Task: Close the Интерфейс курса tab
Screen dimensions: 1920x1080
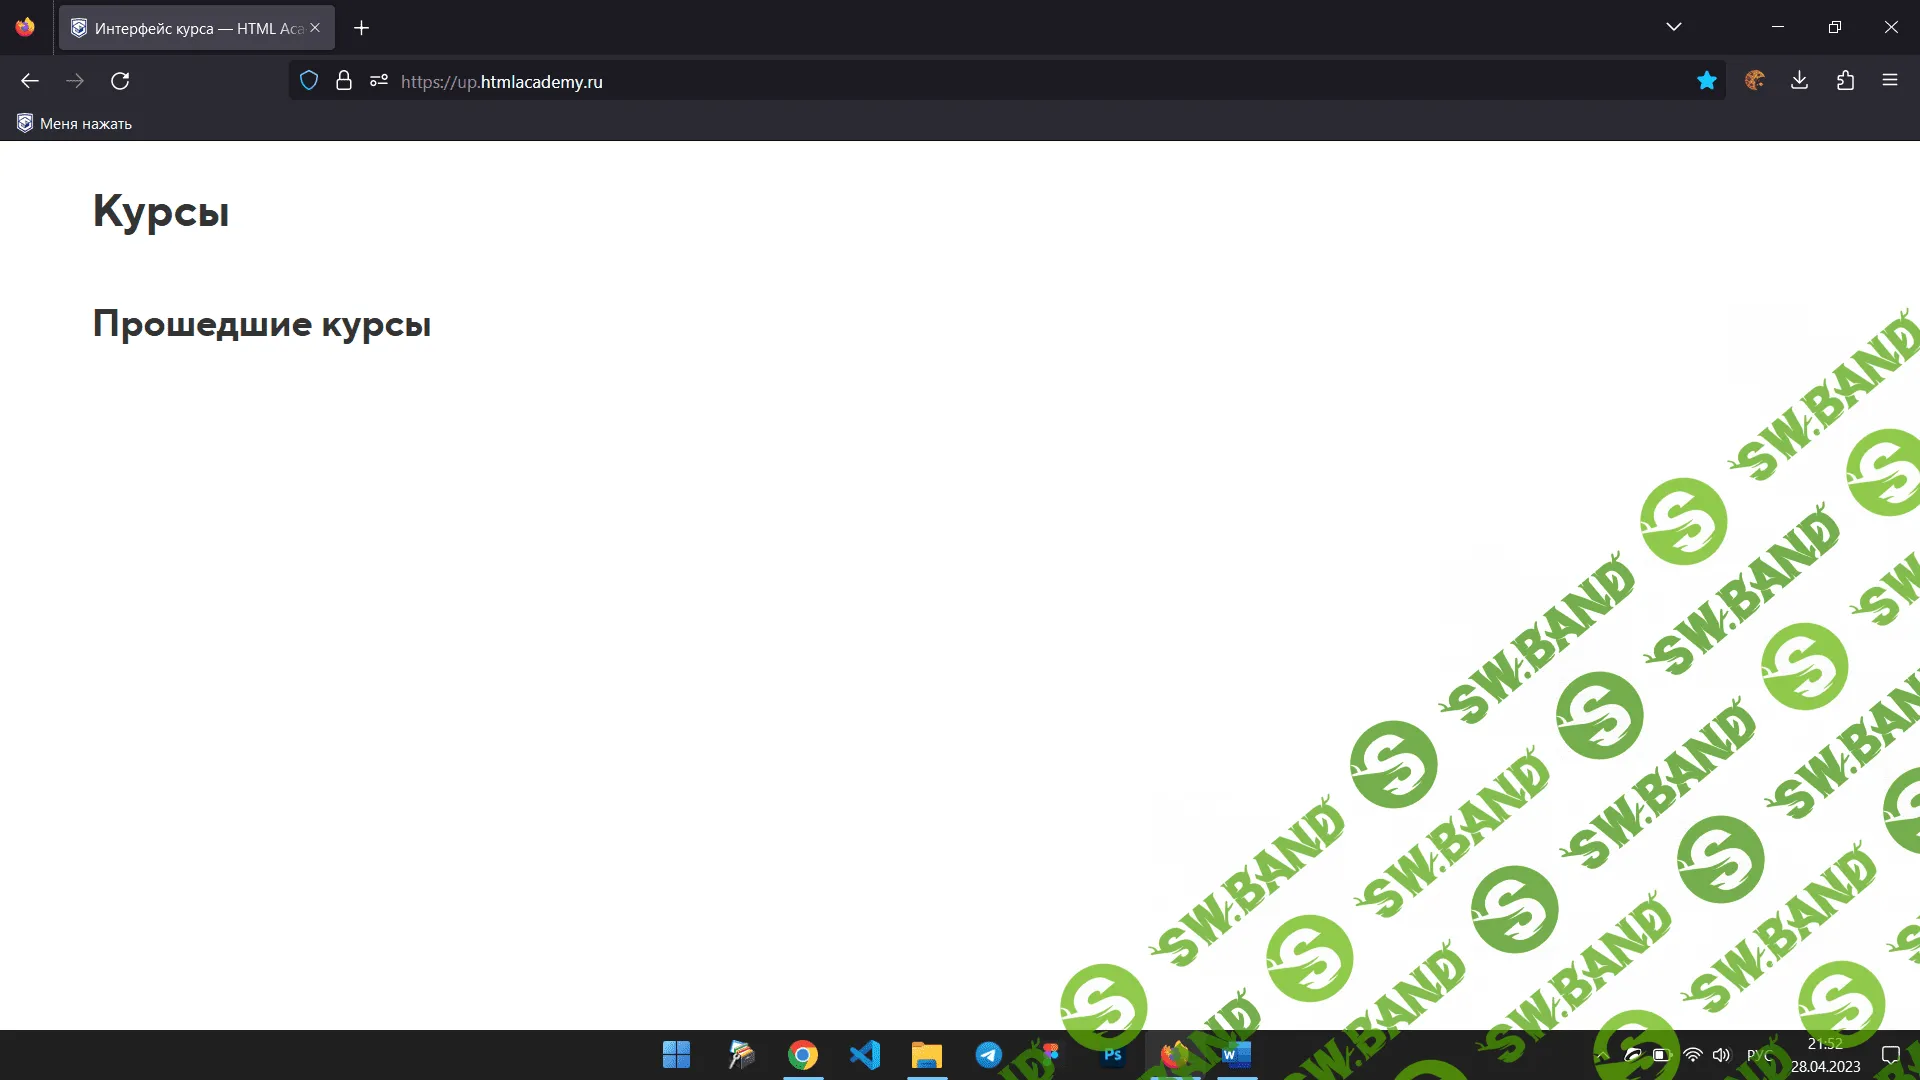Action: 315,28
